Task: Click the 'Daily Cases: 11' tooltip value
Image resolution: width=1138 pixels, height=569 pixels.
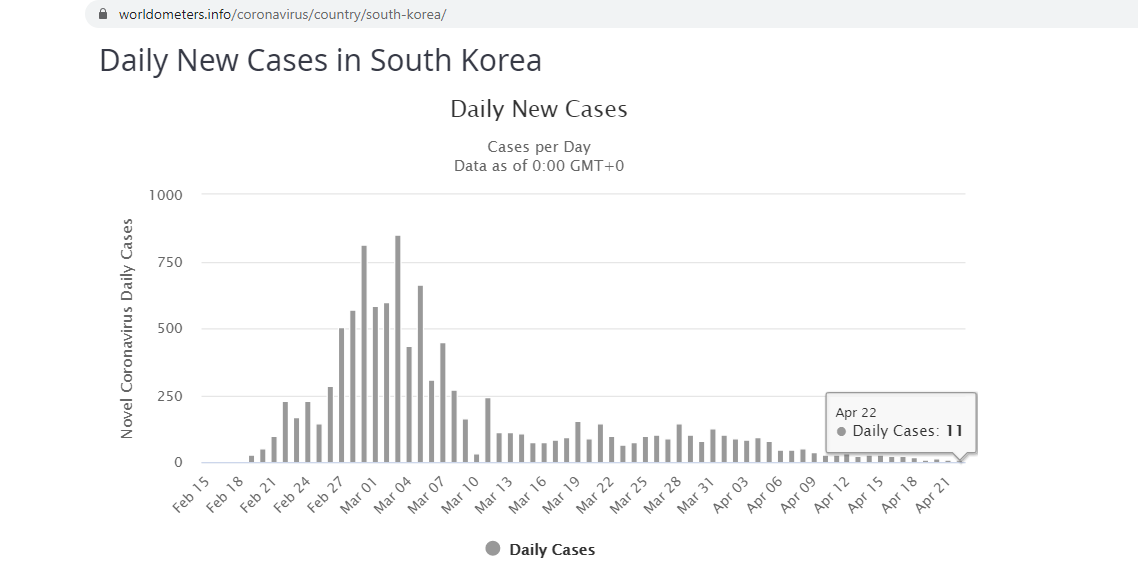Action: (x=900, y=432)
